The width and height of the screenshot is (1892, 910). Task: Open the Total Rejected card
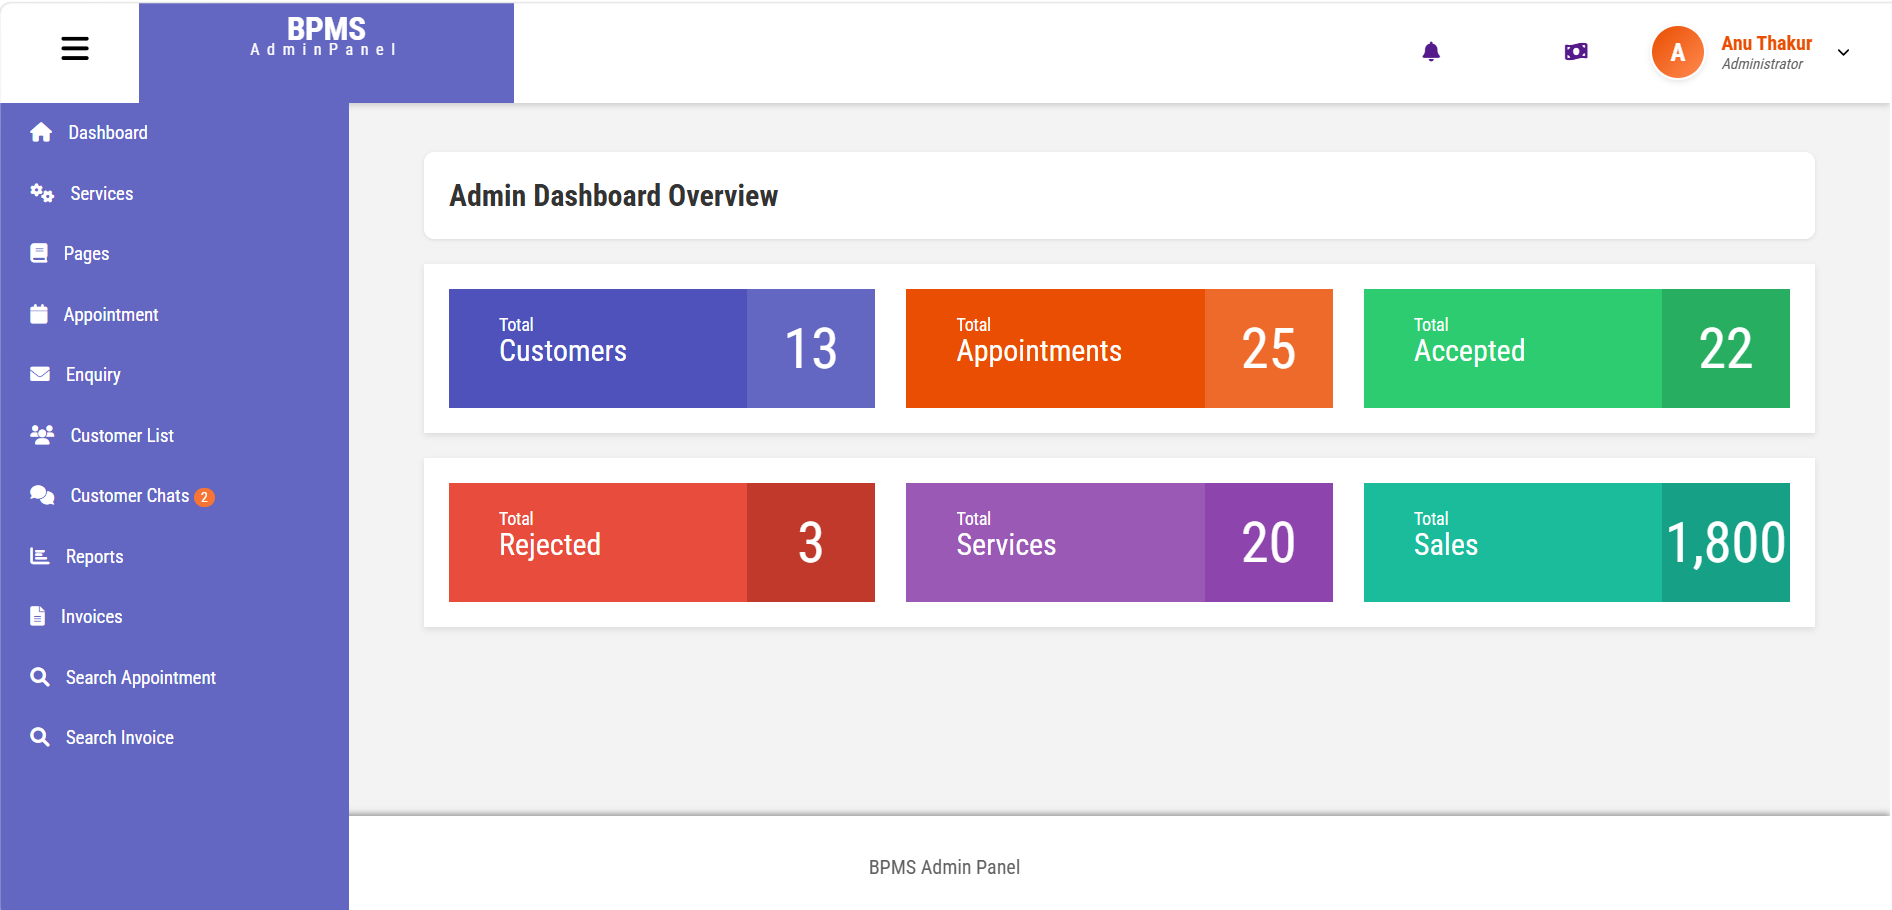[662, 542]
